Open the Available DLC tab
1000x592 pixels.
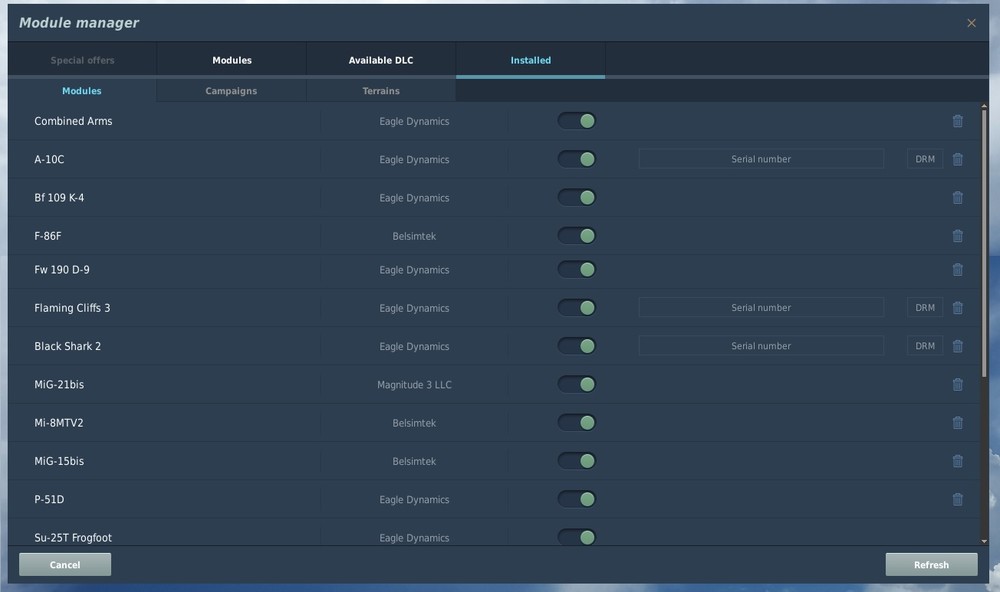point(381,60)
